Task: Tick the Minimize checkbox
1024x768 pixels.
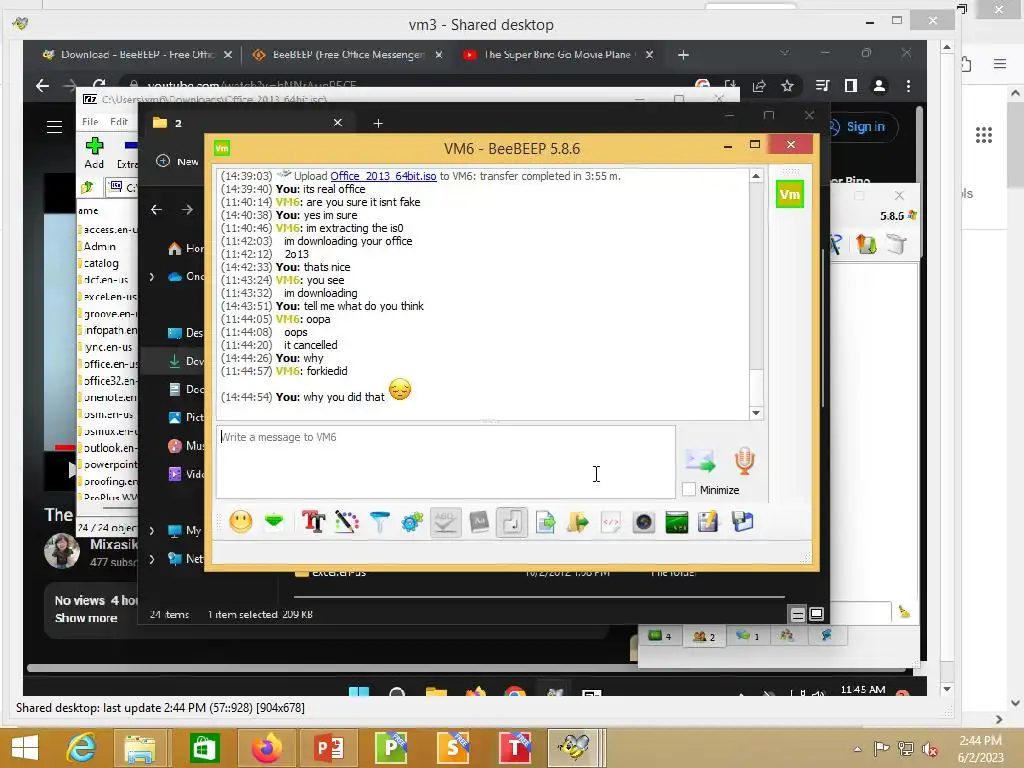Action: 688,489
